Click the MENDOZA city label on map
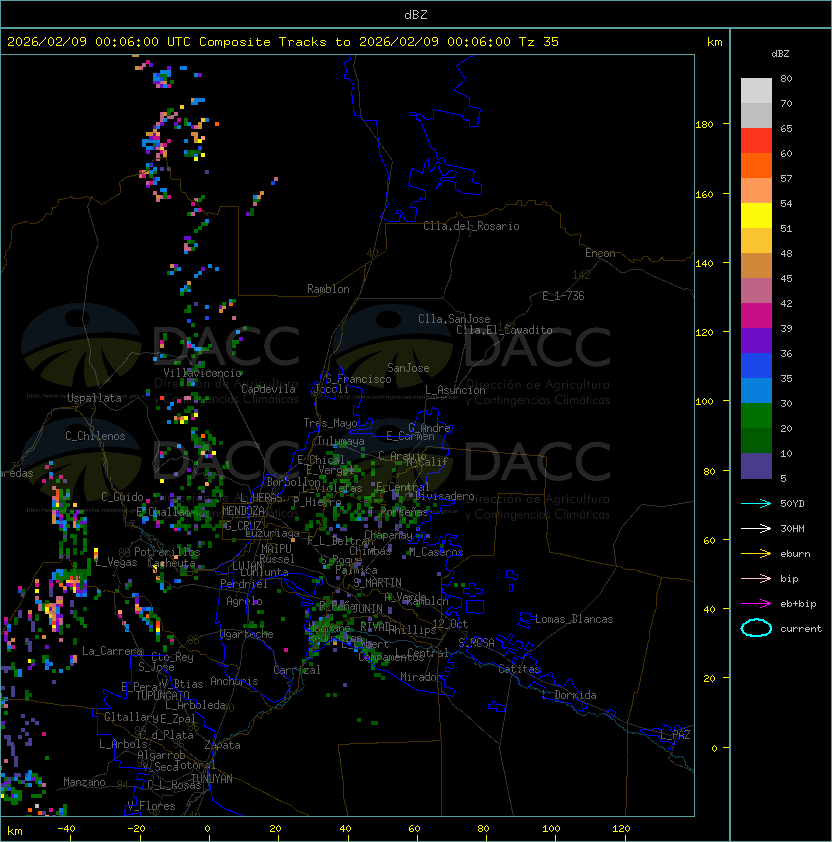Viewport: 832px width, 842px height. 244,511
